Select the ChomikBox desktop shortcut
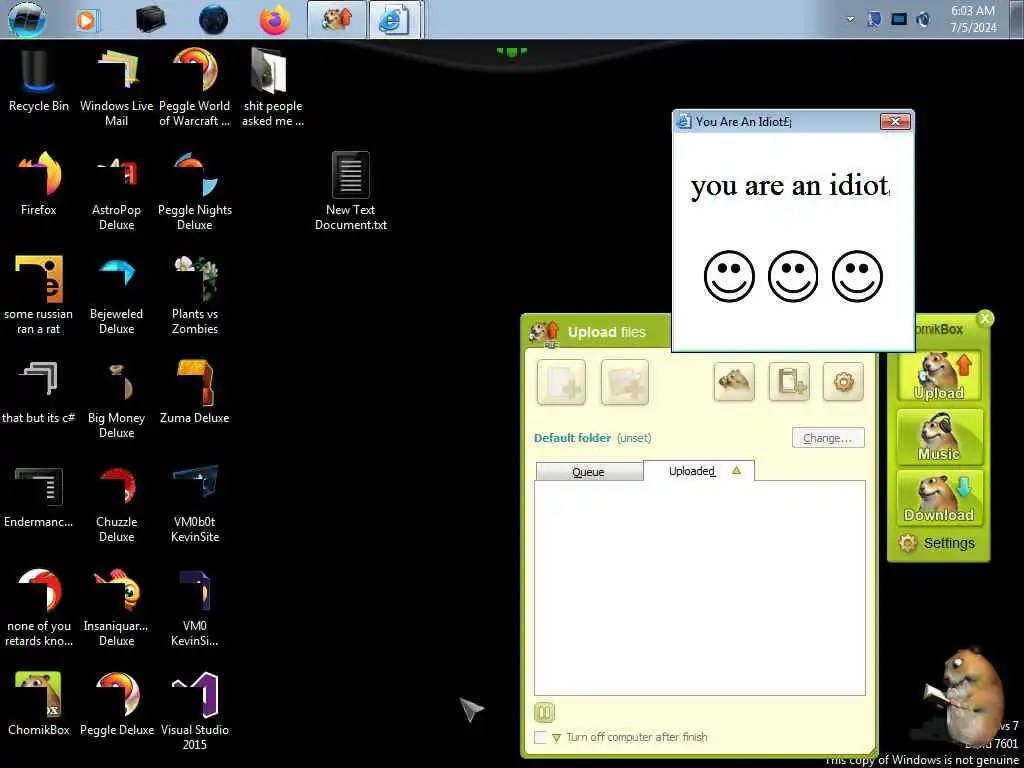Screen dimensions: 1024x768 pos(39,704)
